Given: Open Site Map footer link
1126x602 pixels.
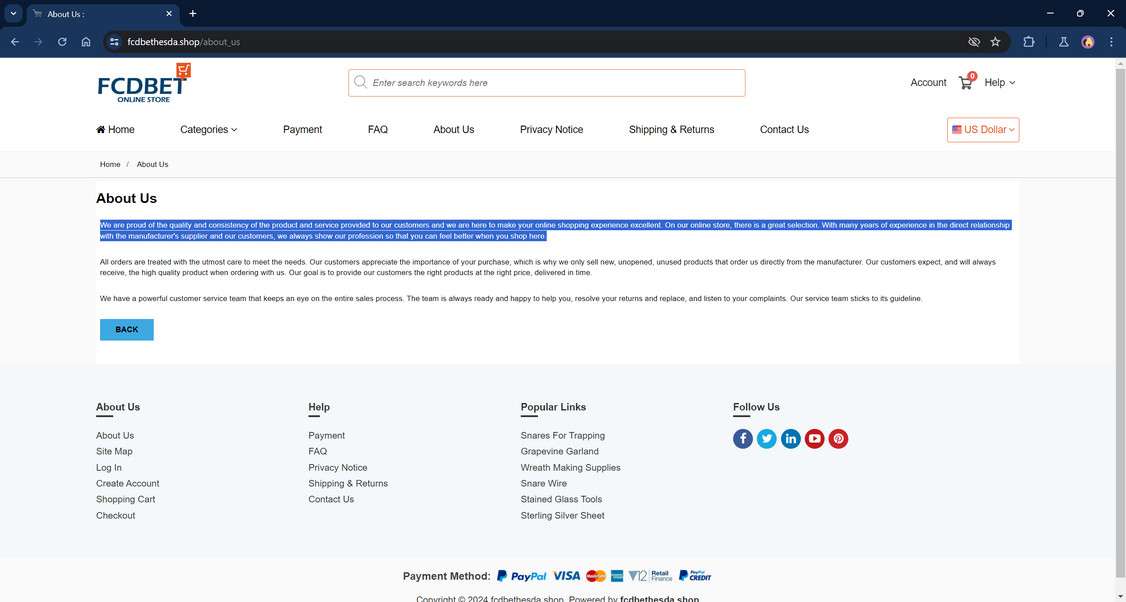Looking at the screenshot, I should click(114, 451).
